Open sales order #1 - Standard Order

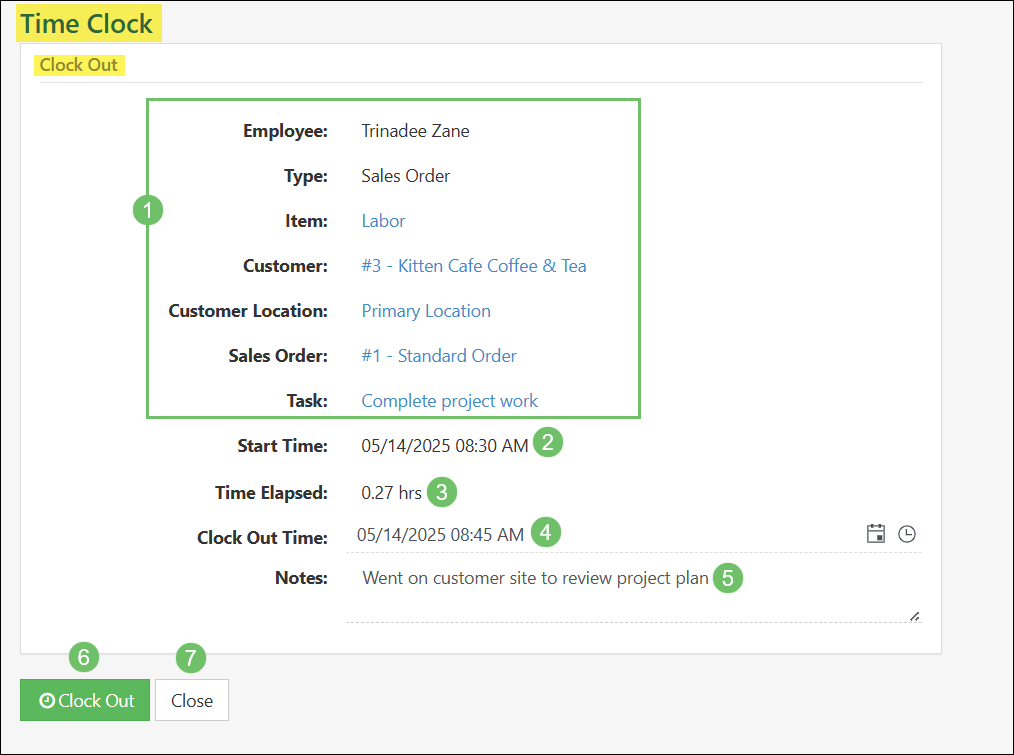point(438,356)
